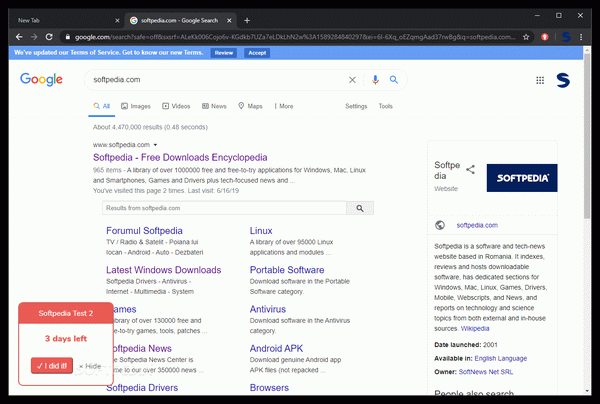Screen dimensions: 600x404
Task: Accept the updated Terms
Action: tap(257, 53)
